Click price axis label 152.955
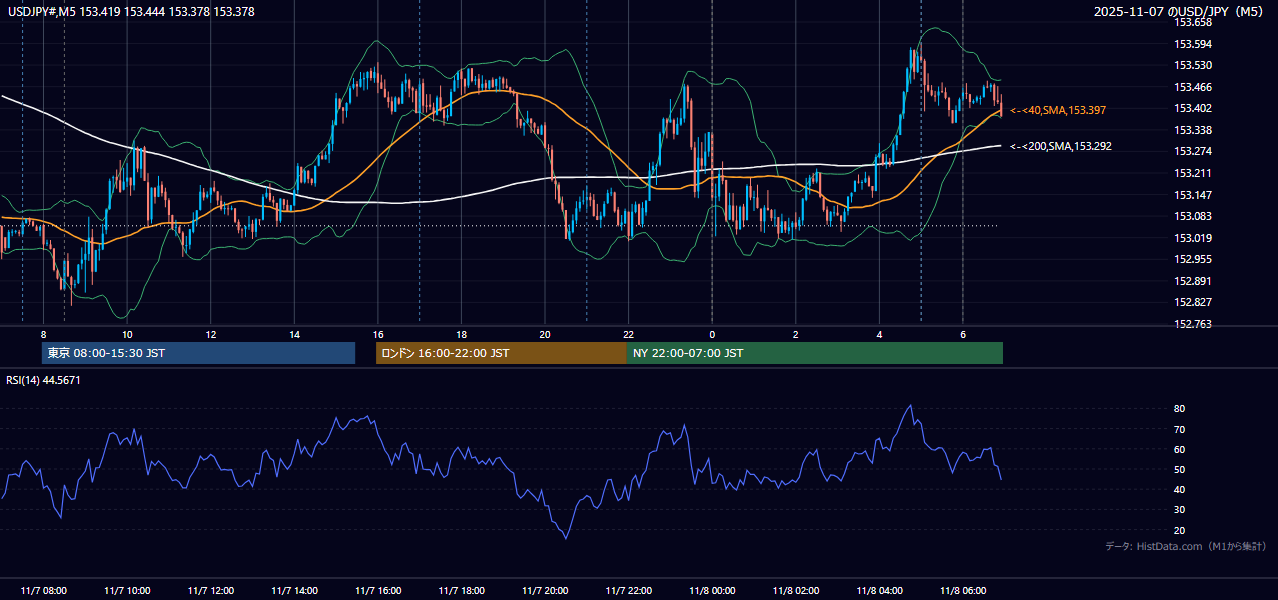This screenshot has height=600, width=1278. tap(1193, 259)
